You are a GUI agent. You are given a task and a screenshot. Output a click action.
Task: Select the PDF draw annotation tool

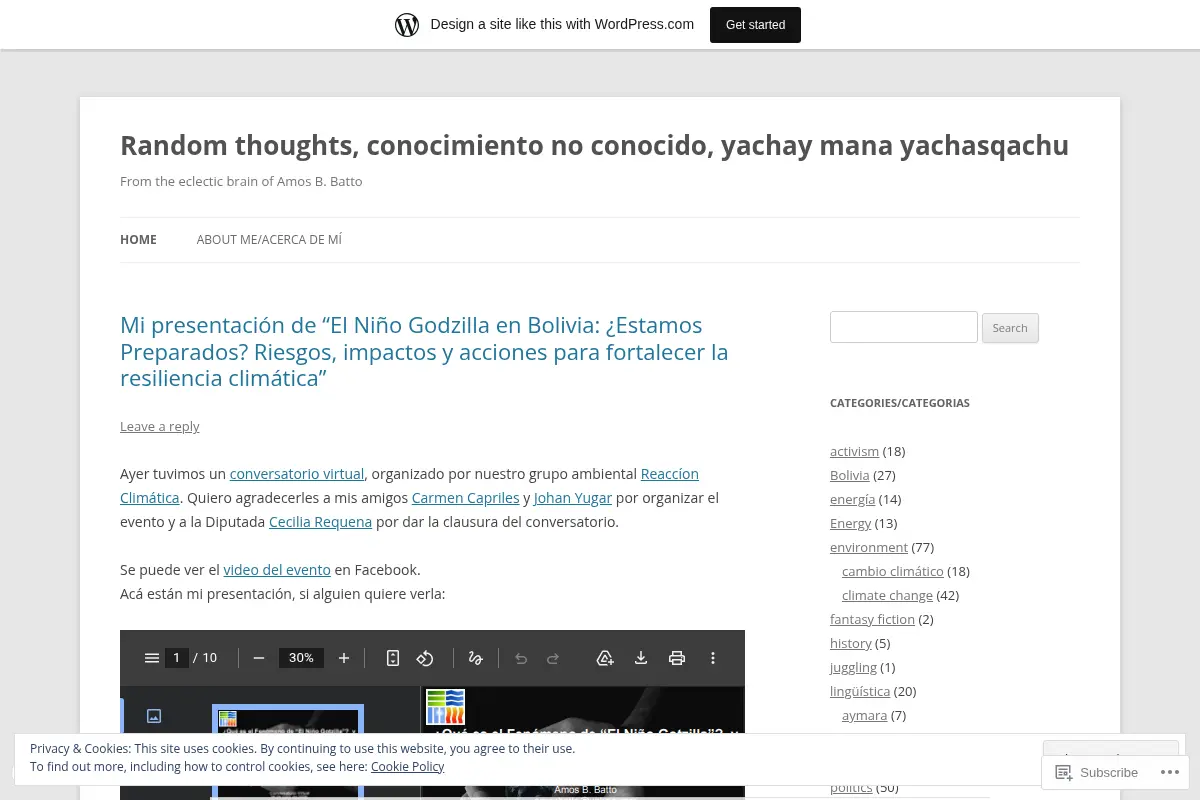click(x=475, y=658)
